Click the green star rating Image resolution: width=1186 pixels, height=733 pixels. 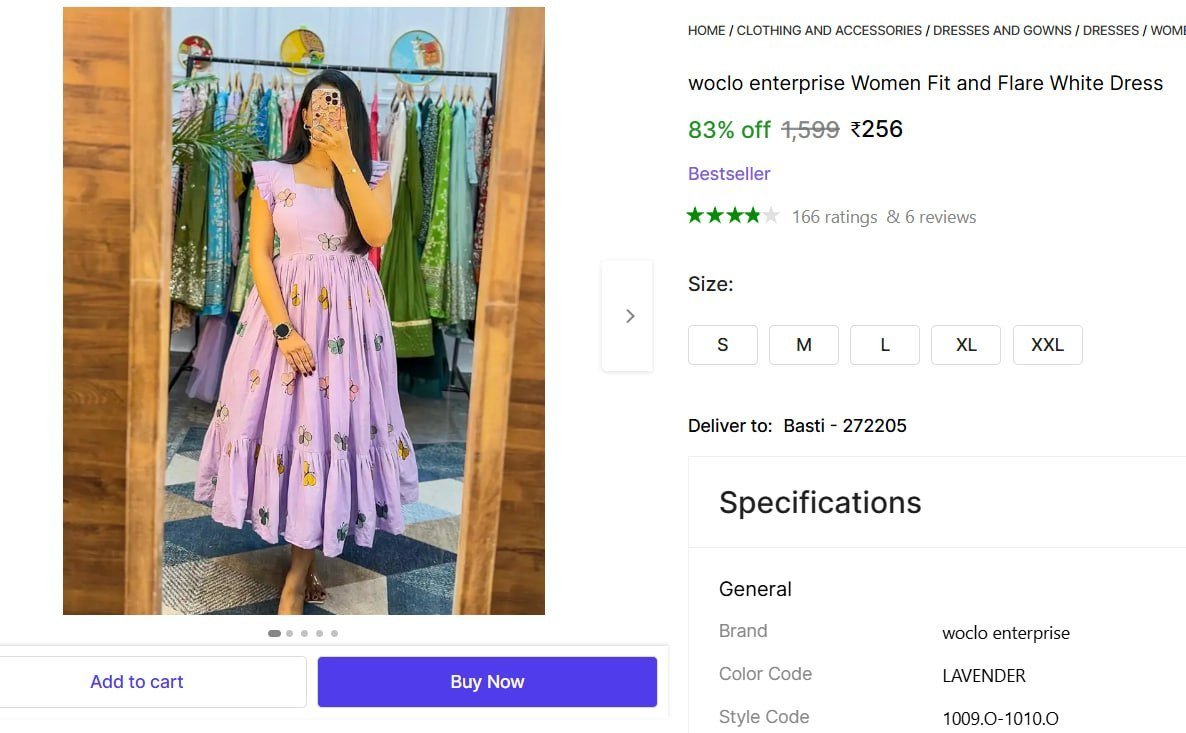(x=732, y=216)
